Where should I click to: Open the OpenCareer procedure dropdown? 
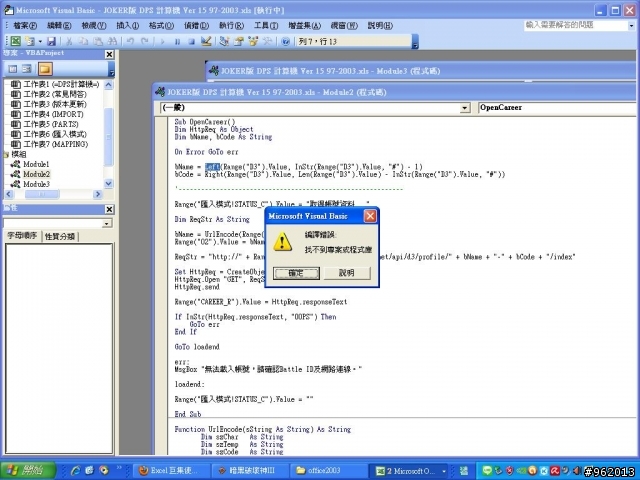click(x=557, y=108)
